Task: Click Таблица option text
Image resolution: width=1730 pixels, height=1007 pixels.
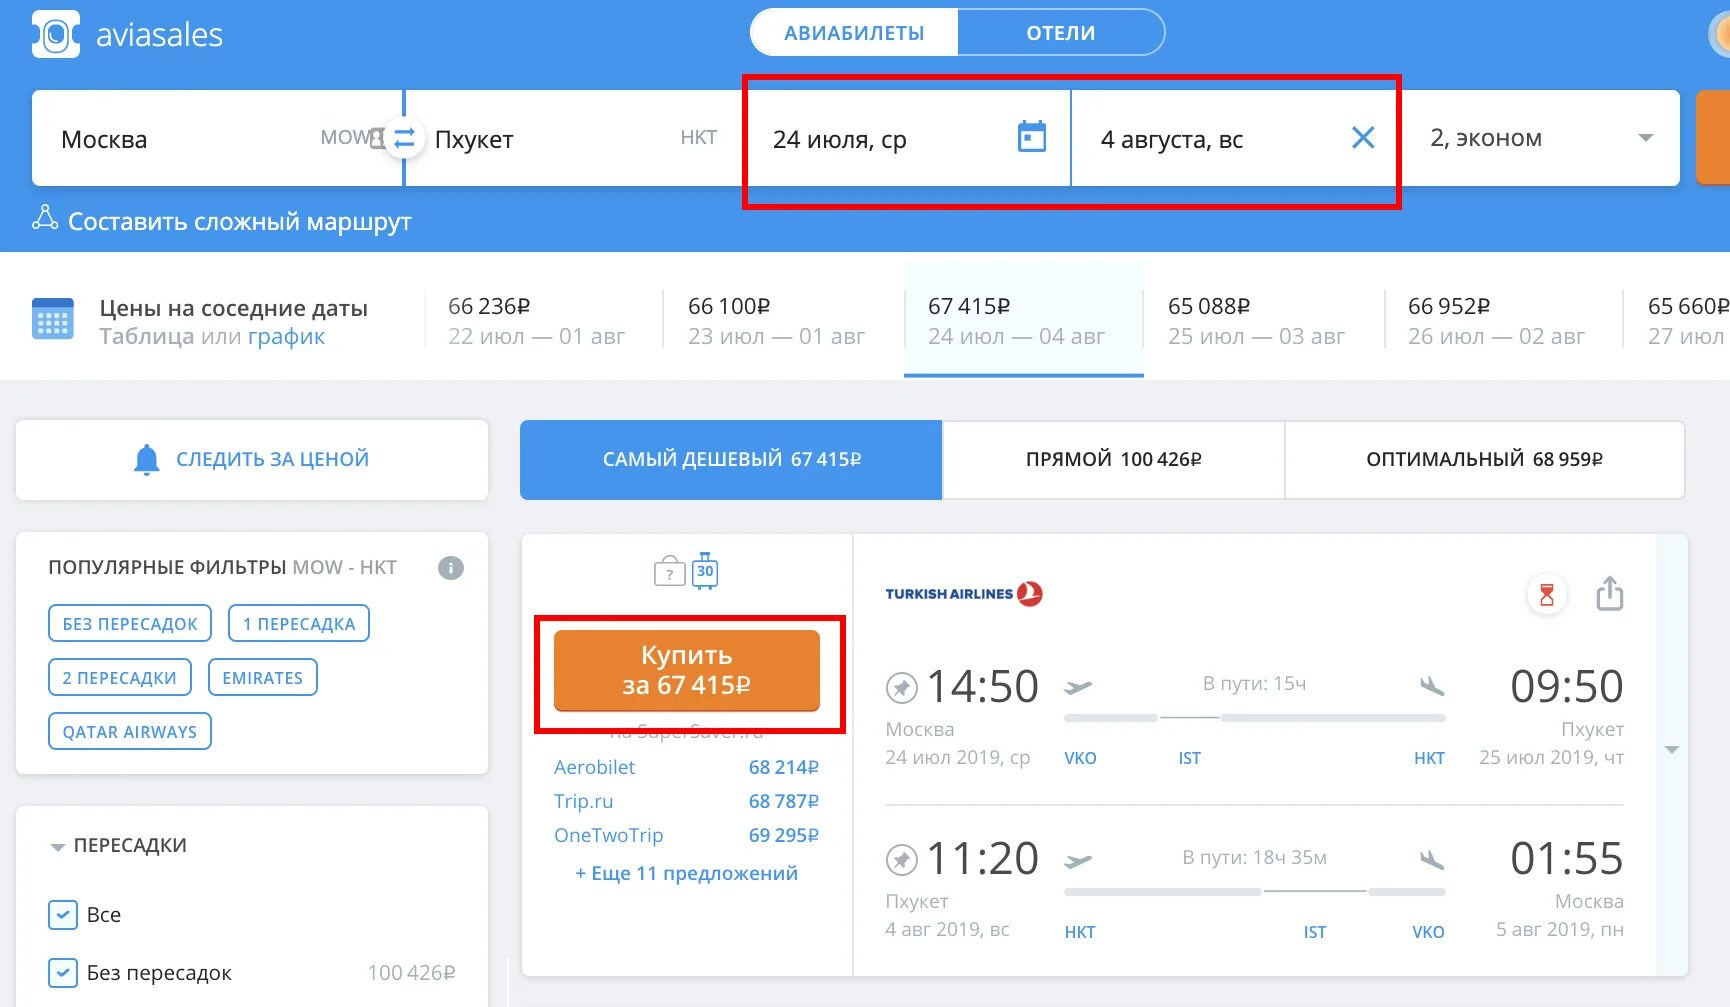Action: [147, 337]
